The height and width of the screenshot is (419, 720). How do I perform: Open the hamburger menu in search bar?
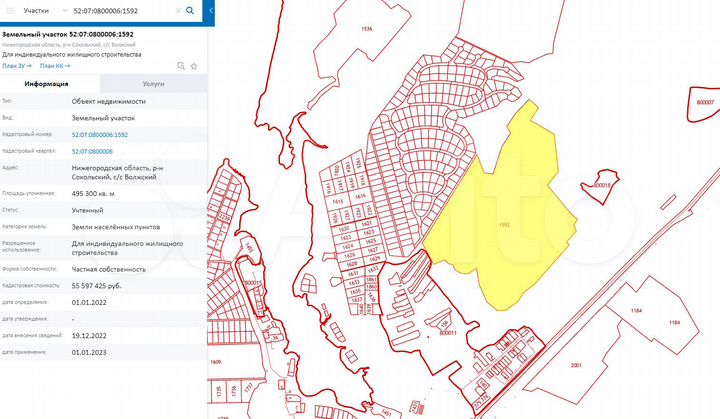11,12
